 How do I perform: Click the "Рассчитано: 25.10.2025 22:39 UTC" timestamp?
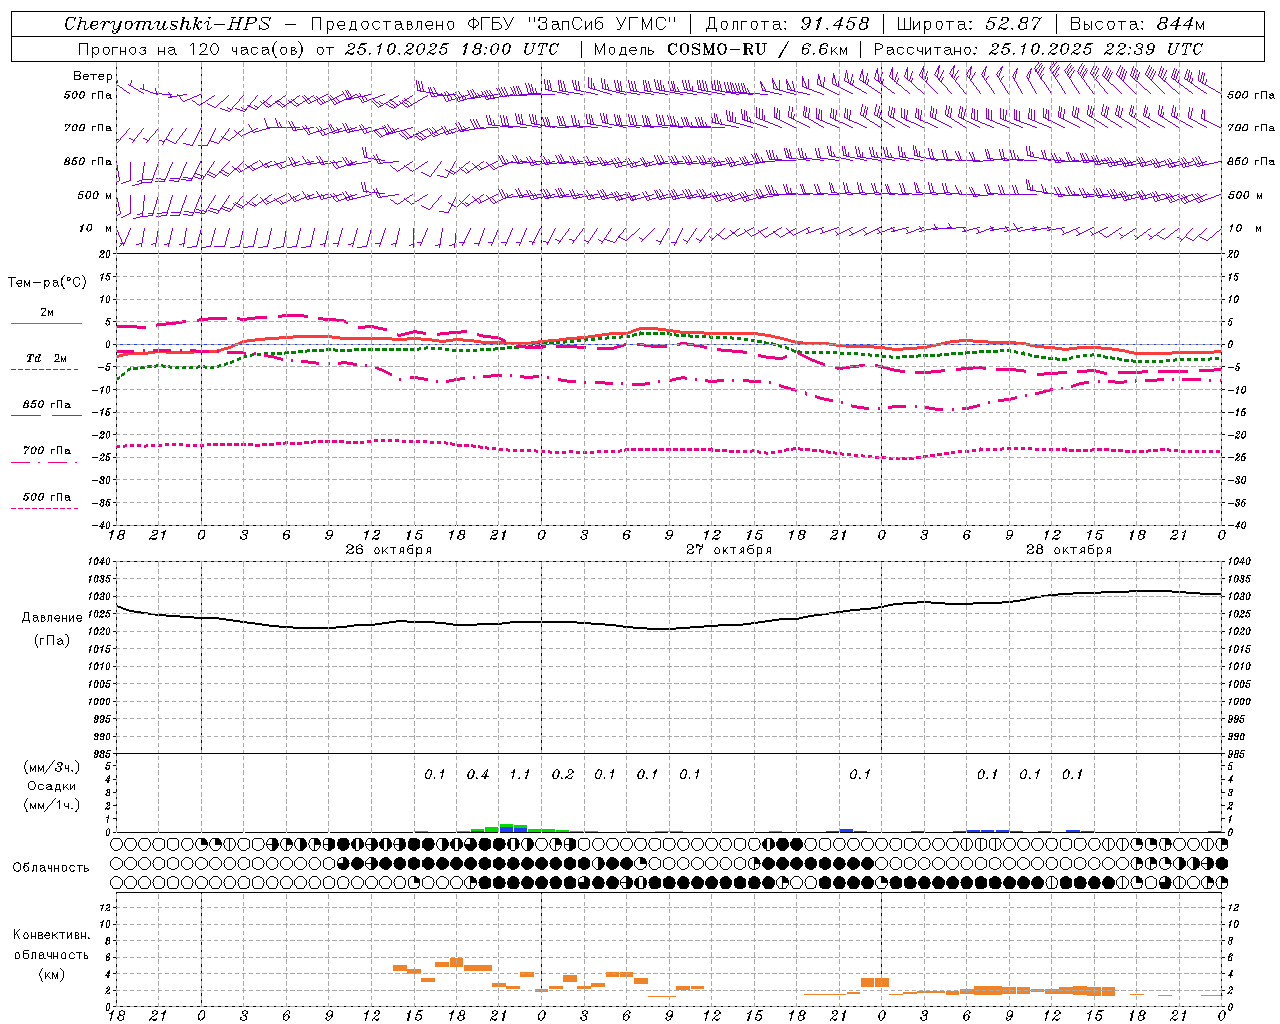[1038, 49]
